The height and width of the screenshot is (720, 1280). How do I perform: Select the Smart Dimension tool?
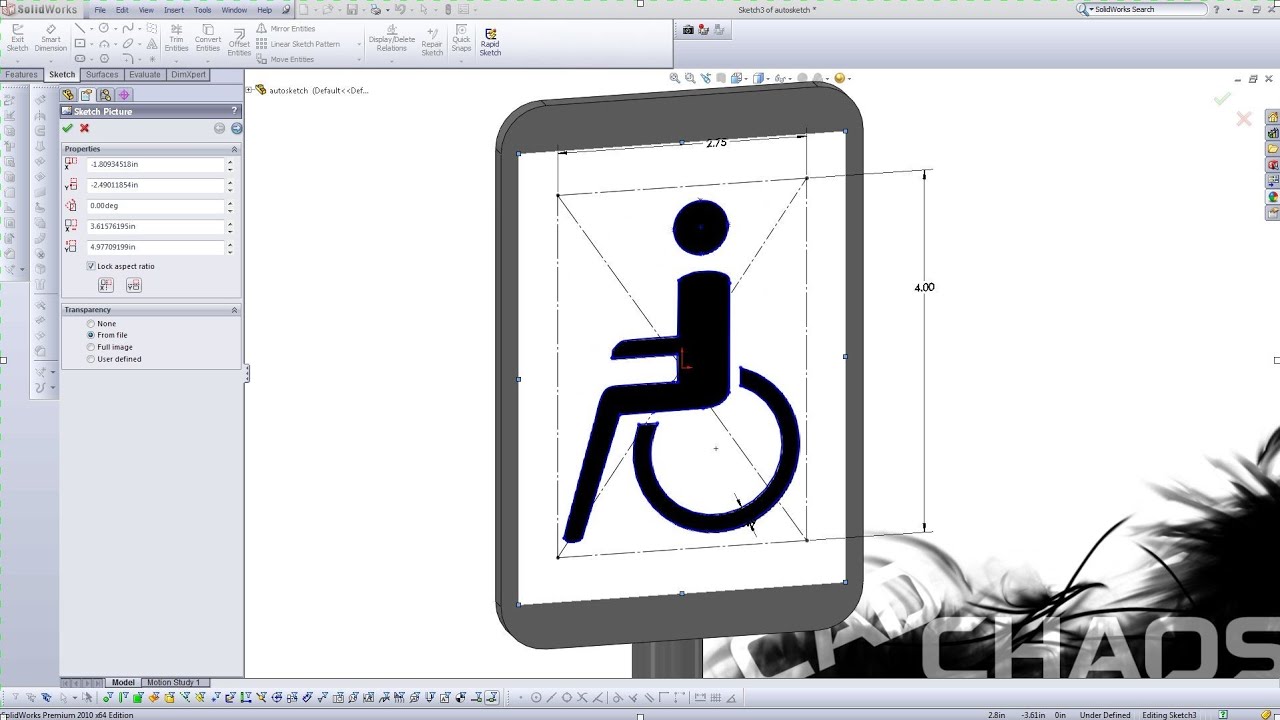point(50,37)
